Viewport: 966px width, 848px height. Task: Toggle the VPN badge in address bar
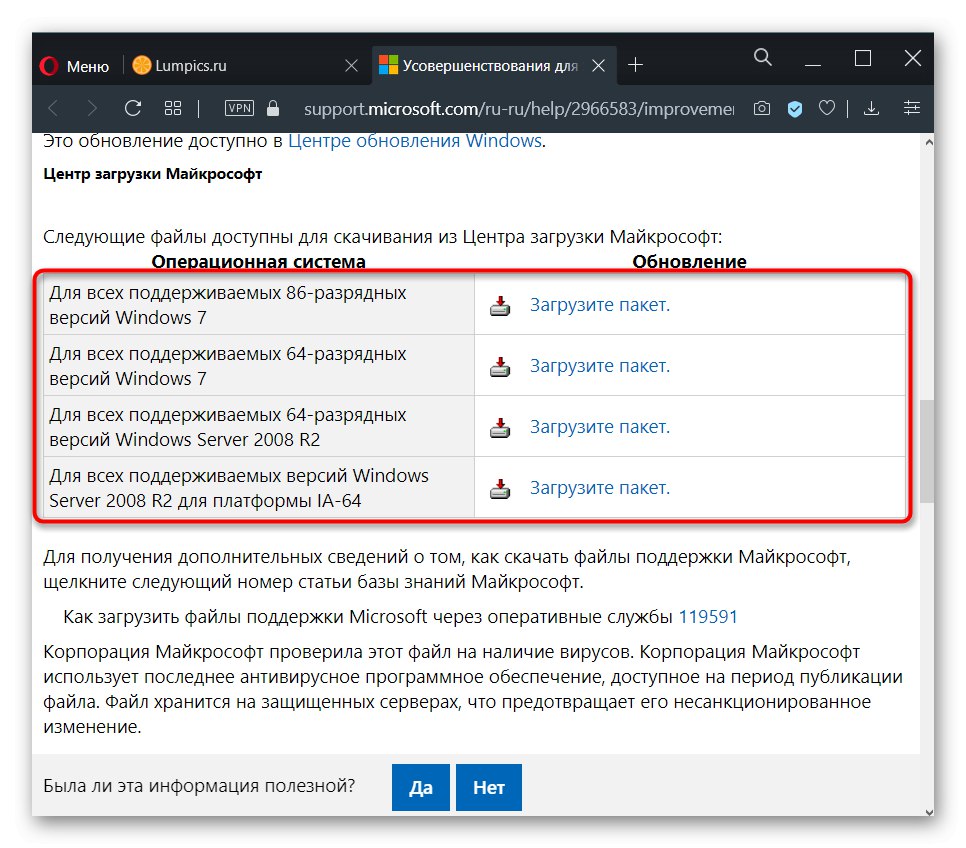[240, 108]
